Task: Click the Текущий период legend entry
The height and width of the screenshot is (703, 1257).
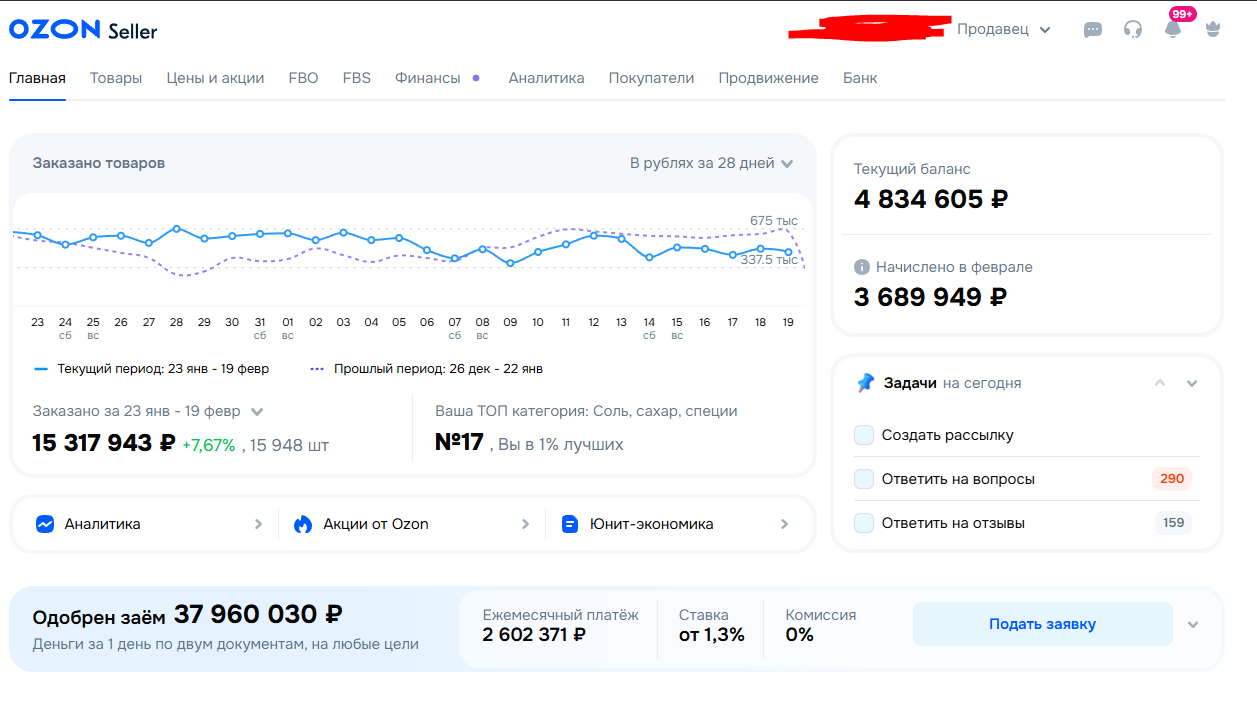Action: [152, 369]
